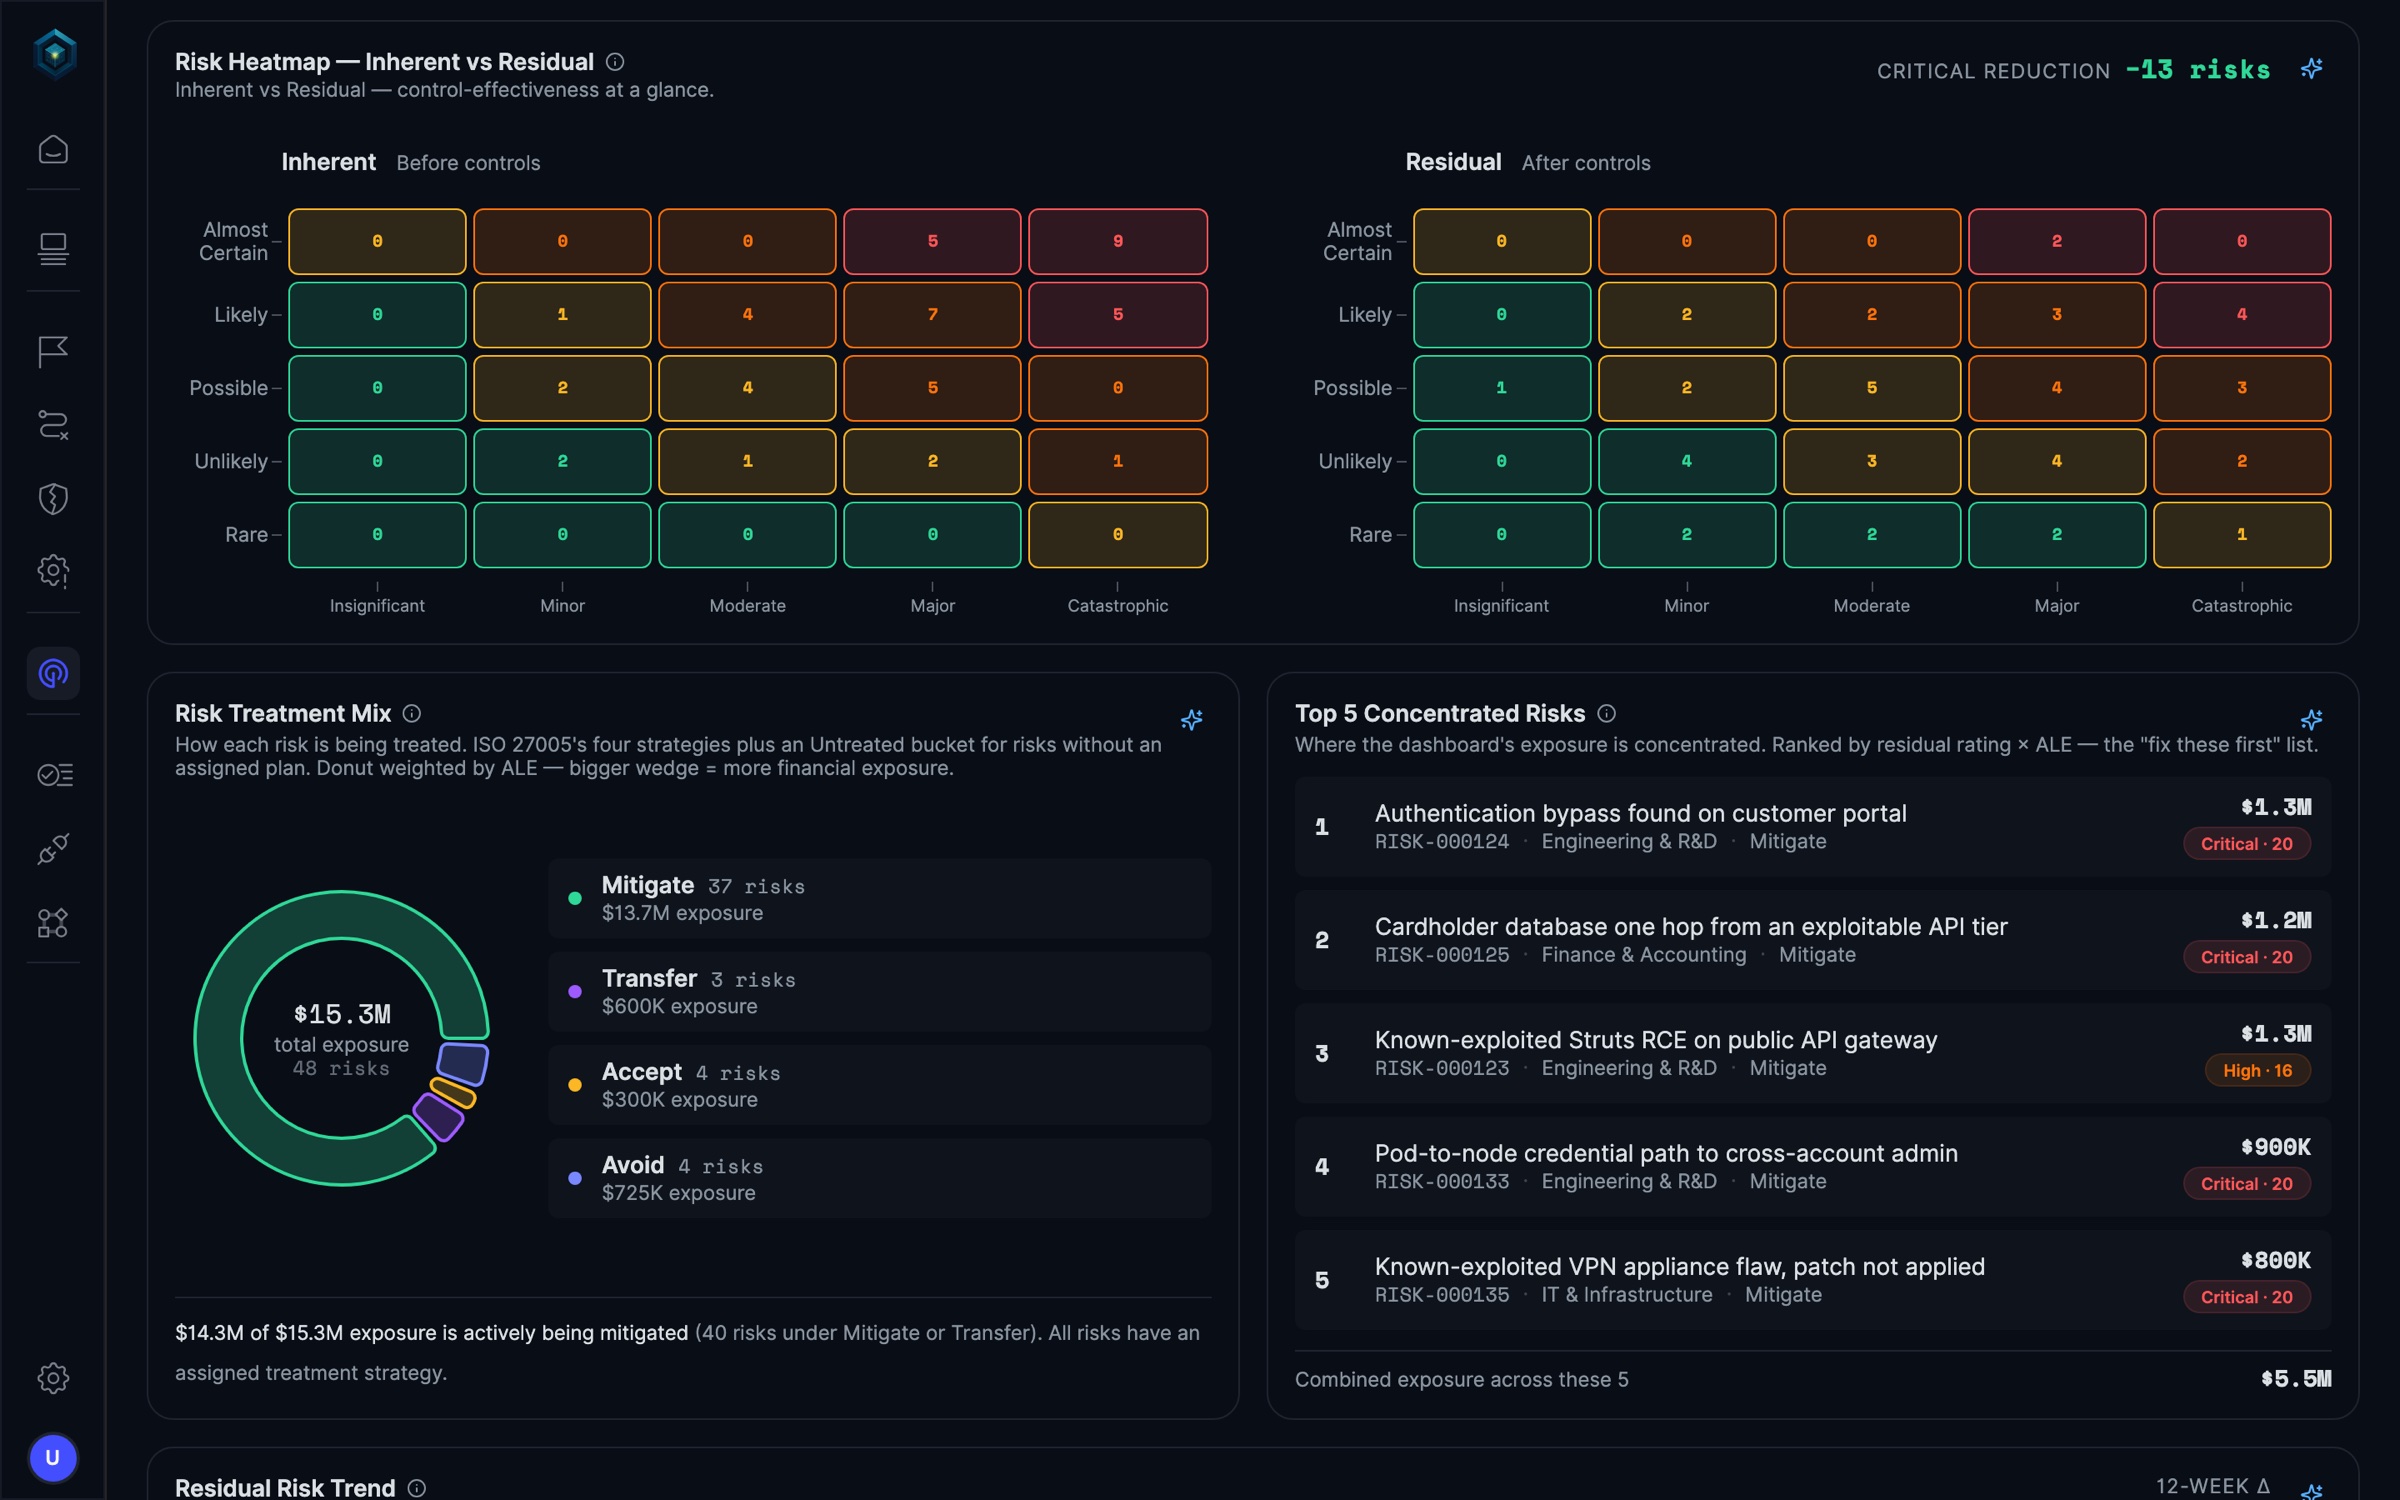Open the bottom settings gear icon
Image resolution: width=2400 pixels, height=1500 pixels.
pyautogui.click(x=53, y=1378)
